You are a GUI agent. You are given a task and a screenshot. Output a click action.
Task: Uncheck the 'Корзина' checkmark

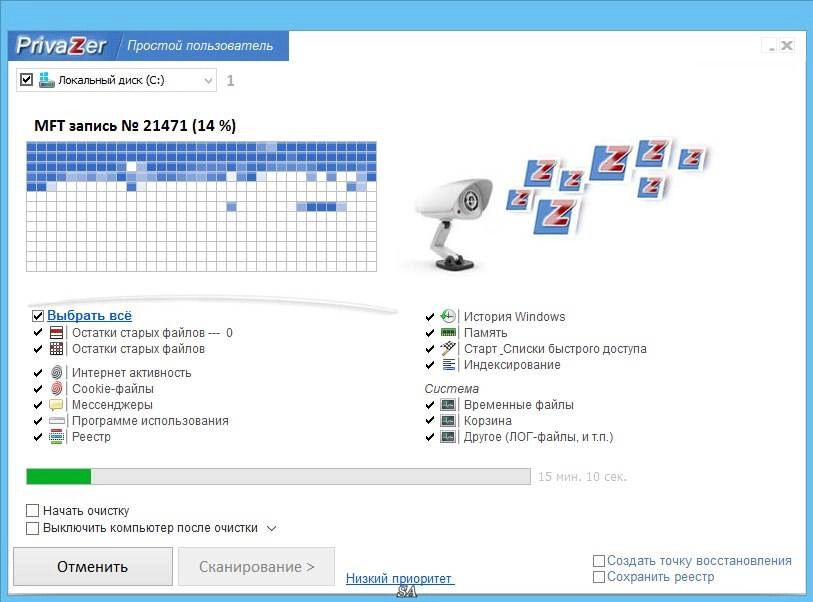[430, 421]
